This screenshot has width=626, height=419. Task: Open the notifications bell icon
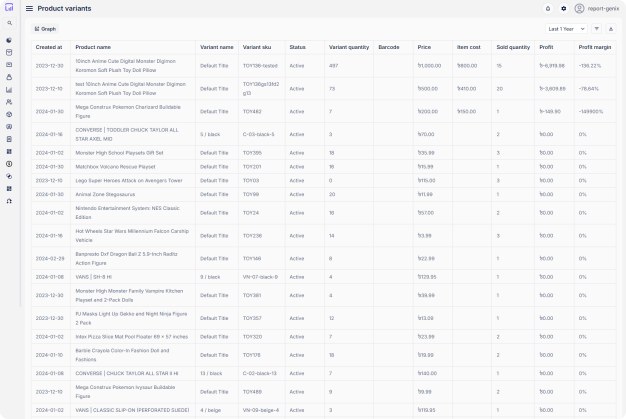[x=548, y=8]
